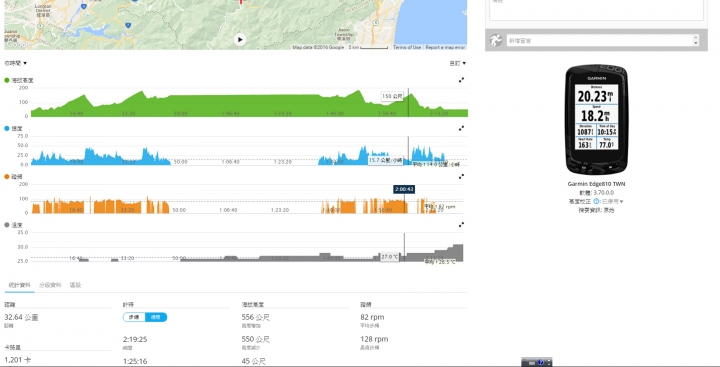Select the left pace option in toggle
This screenshot has width=720, height=367.
[x=134, y=317]
